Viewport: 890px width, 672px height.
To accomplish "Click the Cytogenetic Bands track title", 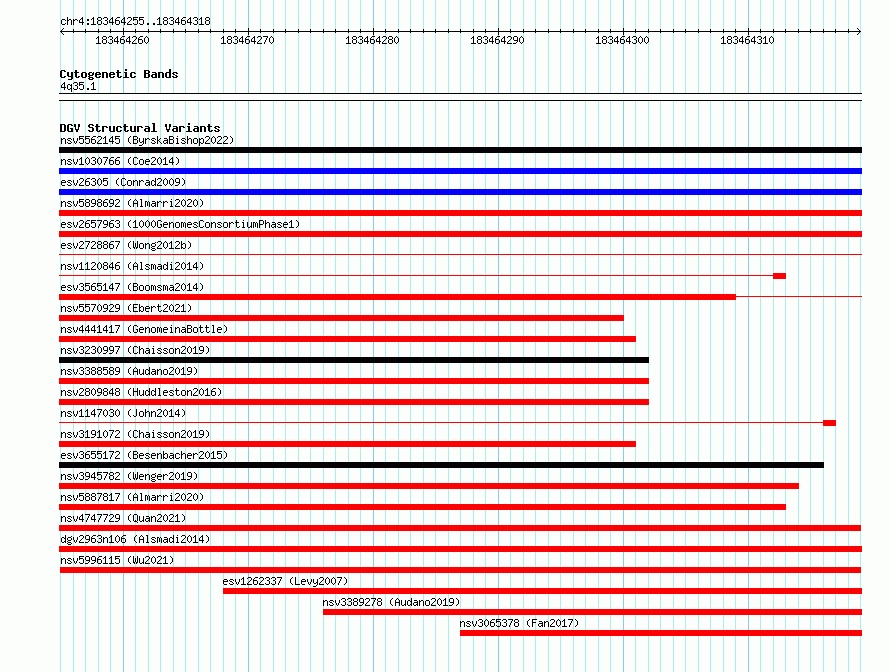I will 119,74.
